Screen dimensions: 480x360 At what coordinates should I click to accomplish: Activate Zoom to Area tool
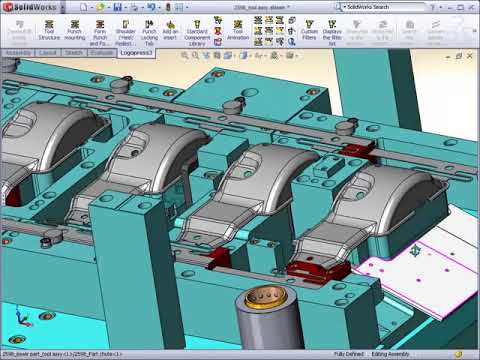pyautogui.click(x=195, y=56)
